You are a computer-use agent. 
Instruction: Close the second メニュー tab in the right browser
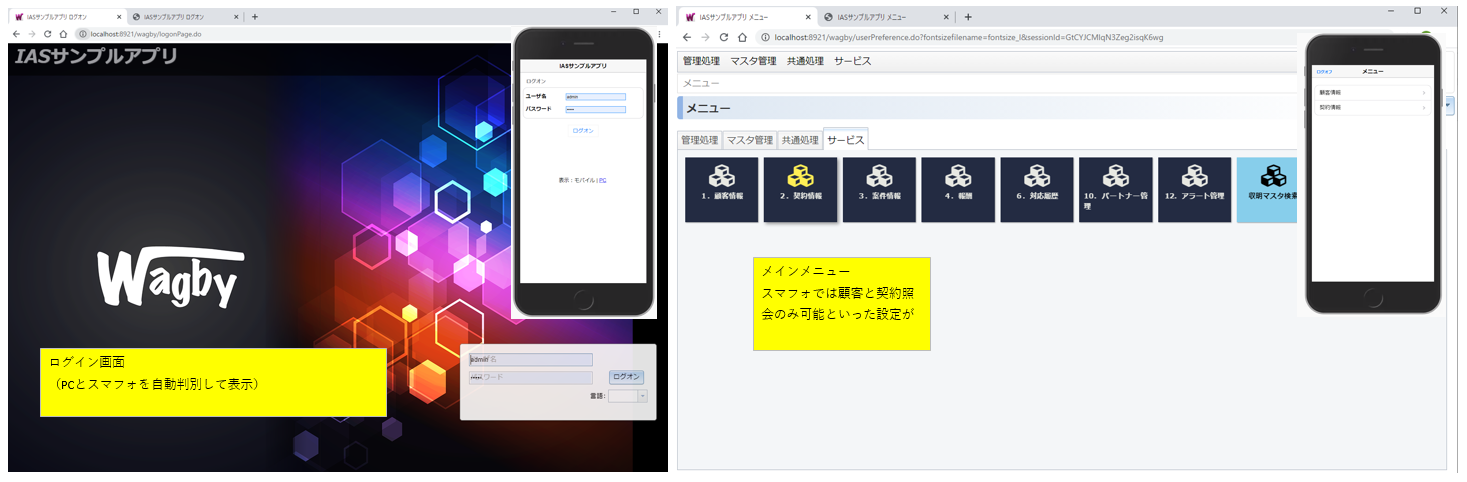click(948, 17)
